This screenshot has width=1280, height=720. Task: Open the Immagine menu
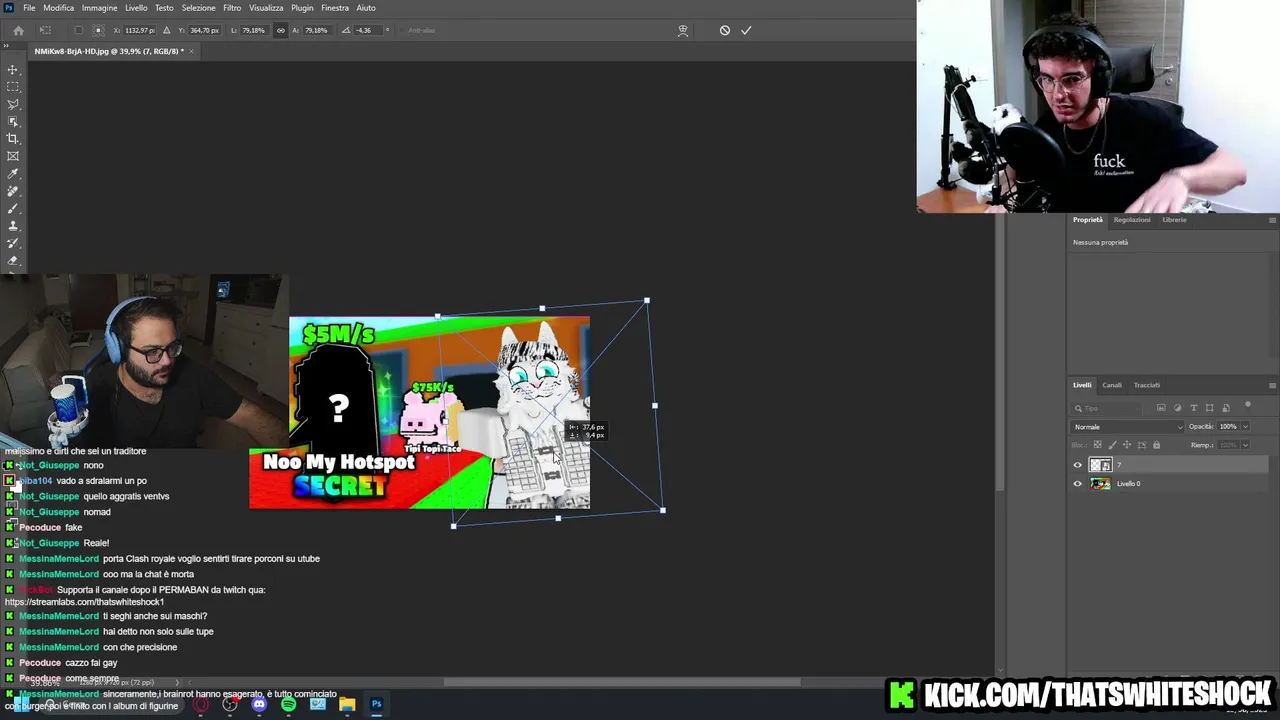(x=99, y=8)
